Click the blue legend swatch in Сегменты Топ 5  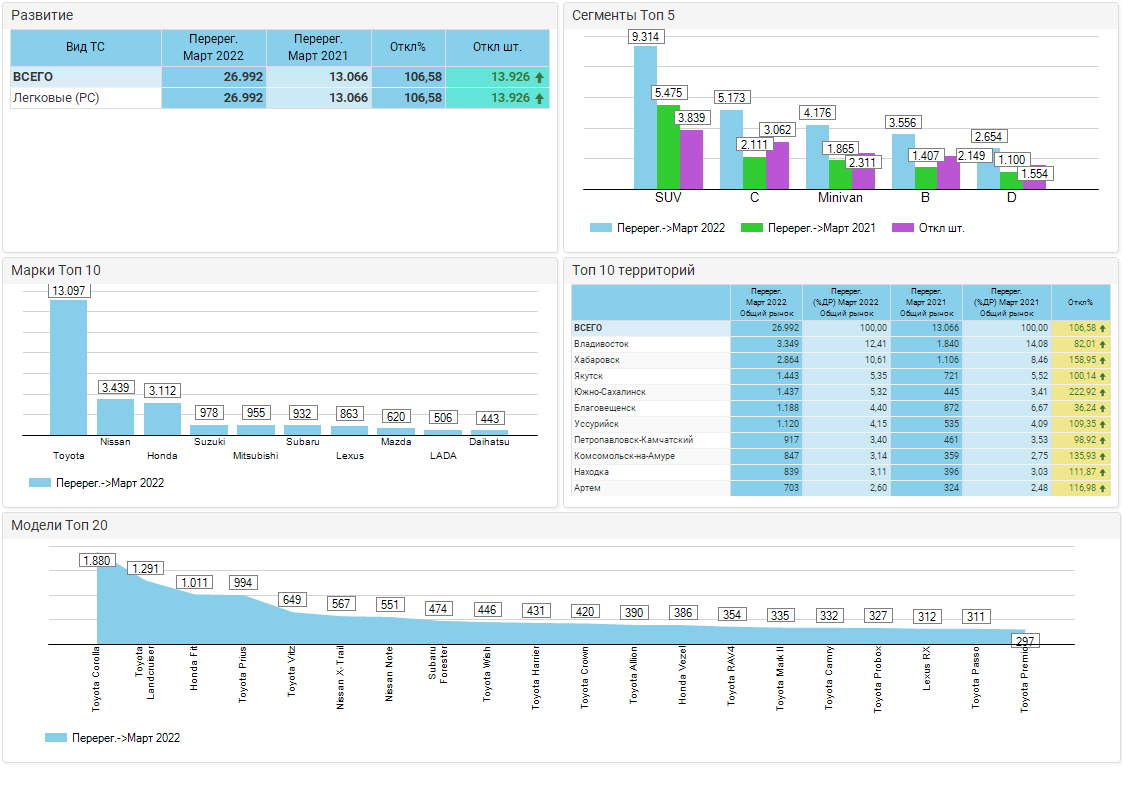(600, 228)
